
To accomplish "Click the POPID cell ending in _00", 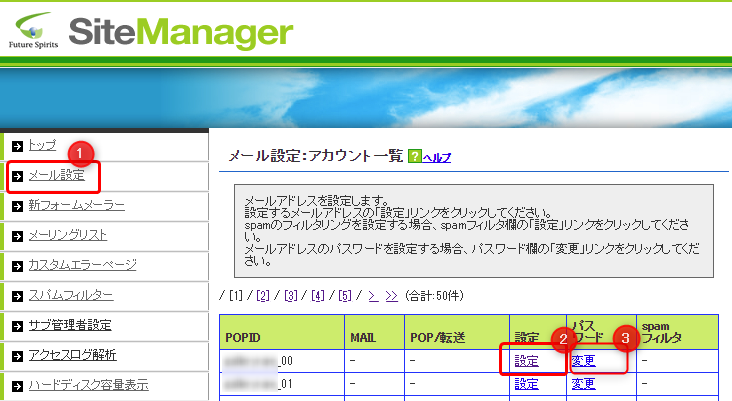I will [x=282, y=361].
